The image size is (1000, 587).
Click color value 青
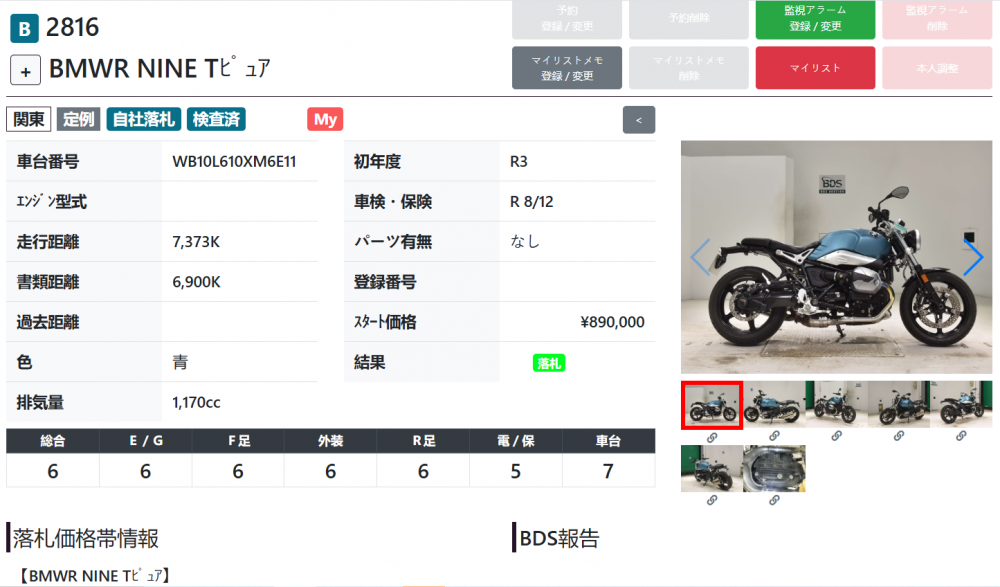tap(180, 362)
